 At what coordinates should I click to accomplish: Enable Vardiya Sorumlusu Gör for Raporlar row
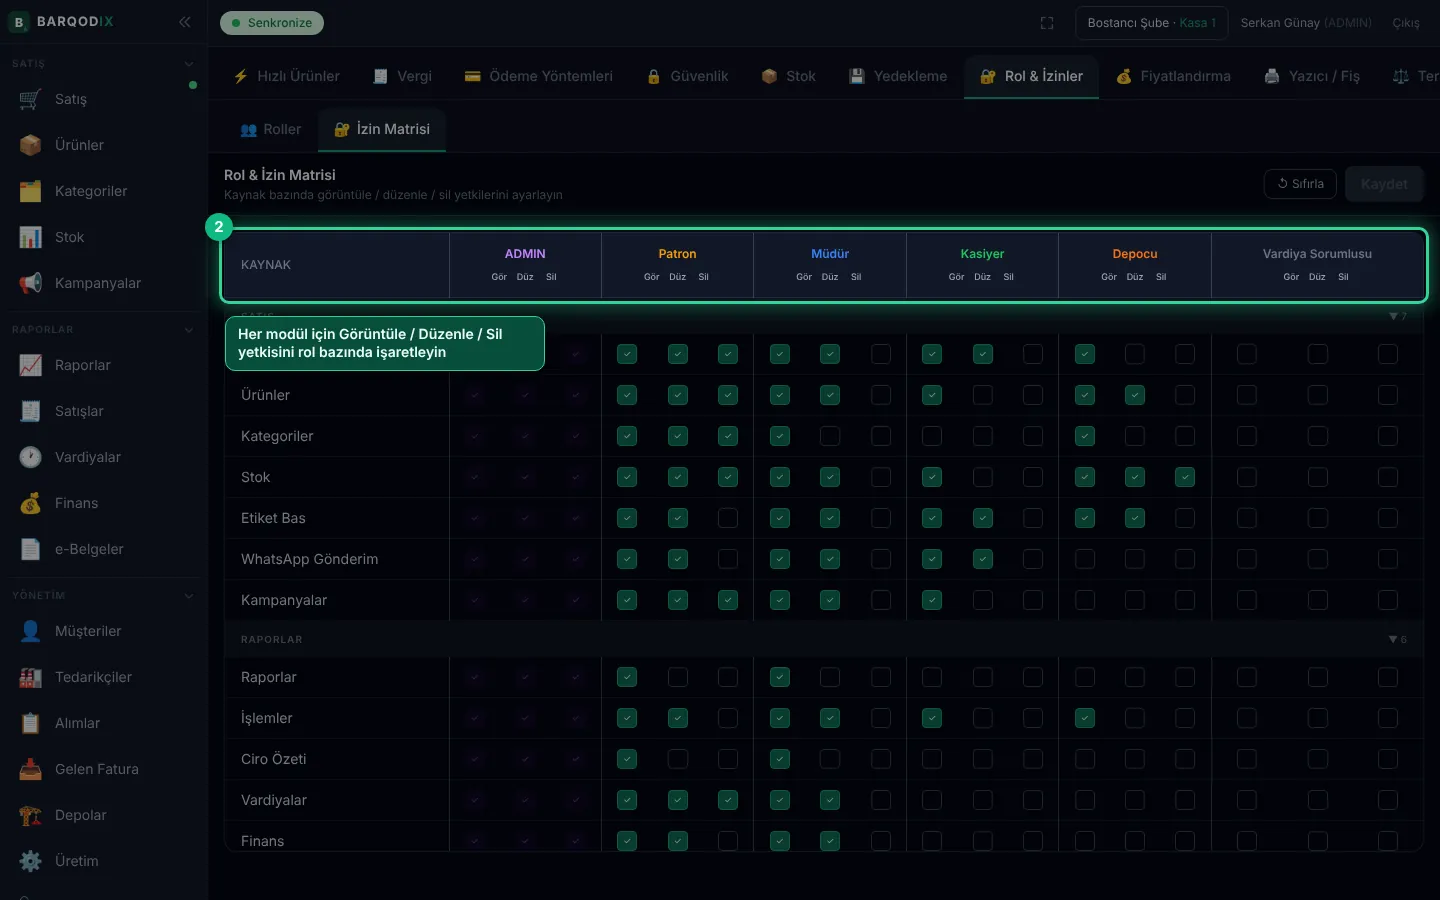(1247, 677)
